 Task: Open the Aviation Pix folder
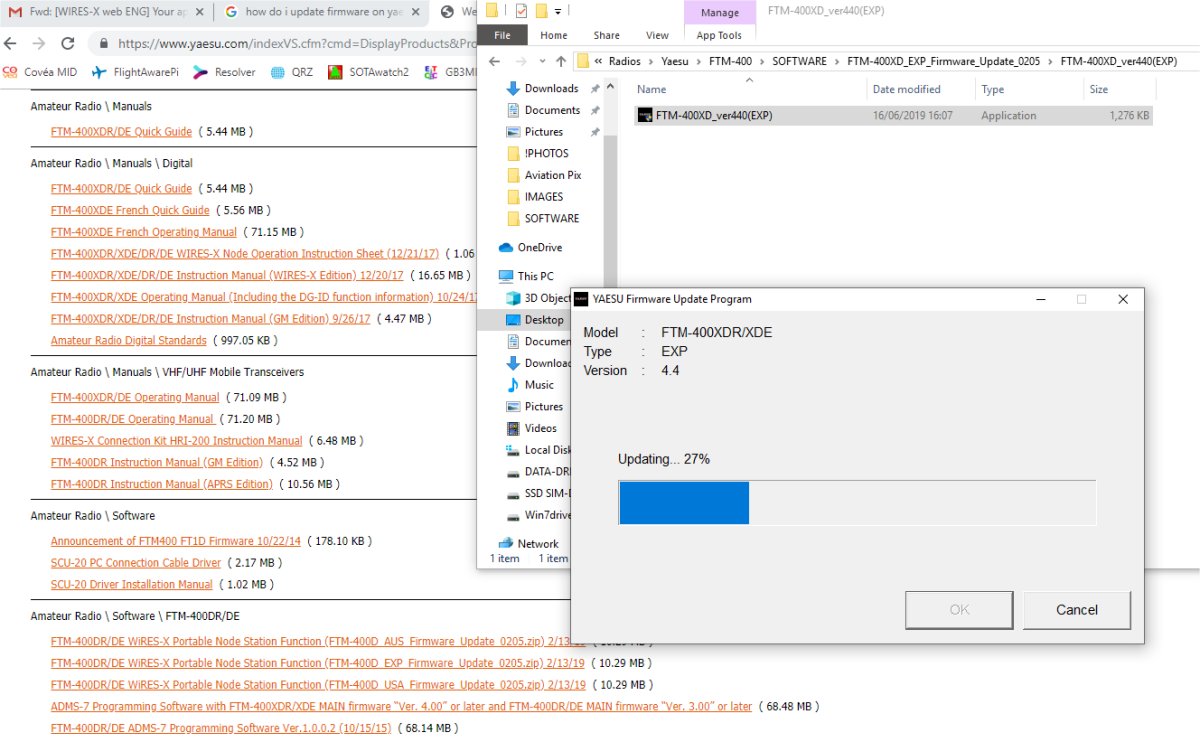tap(544, 175)
